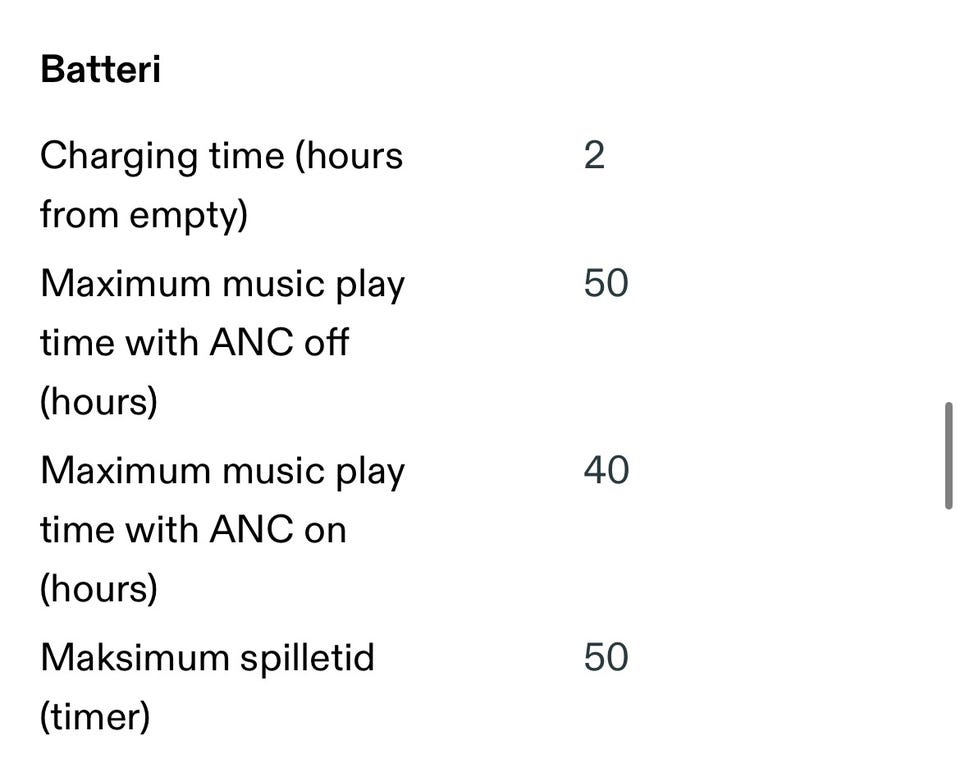Select the Maksimum spilletid (timer) label
The width and height of the screenshot is (960, 763).
point(207,686)
